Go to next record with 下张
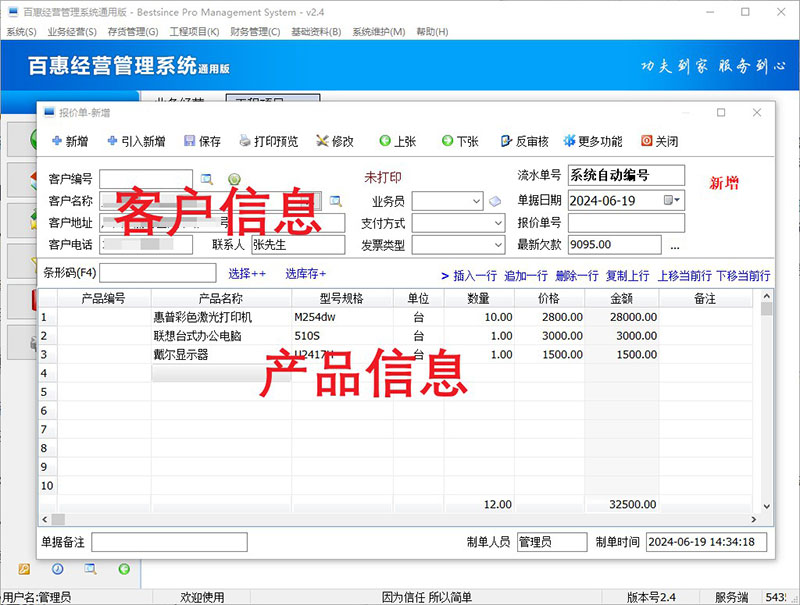800x605 pixels. tap(460, 142)
